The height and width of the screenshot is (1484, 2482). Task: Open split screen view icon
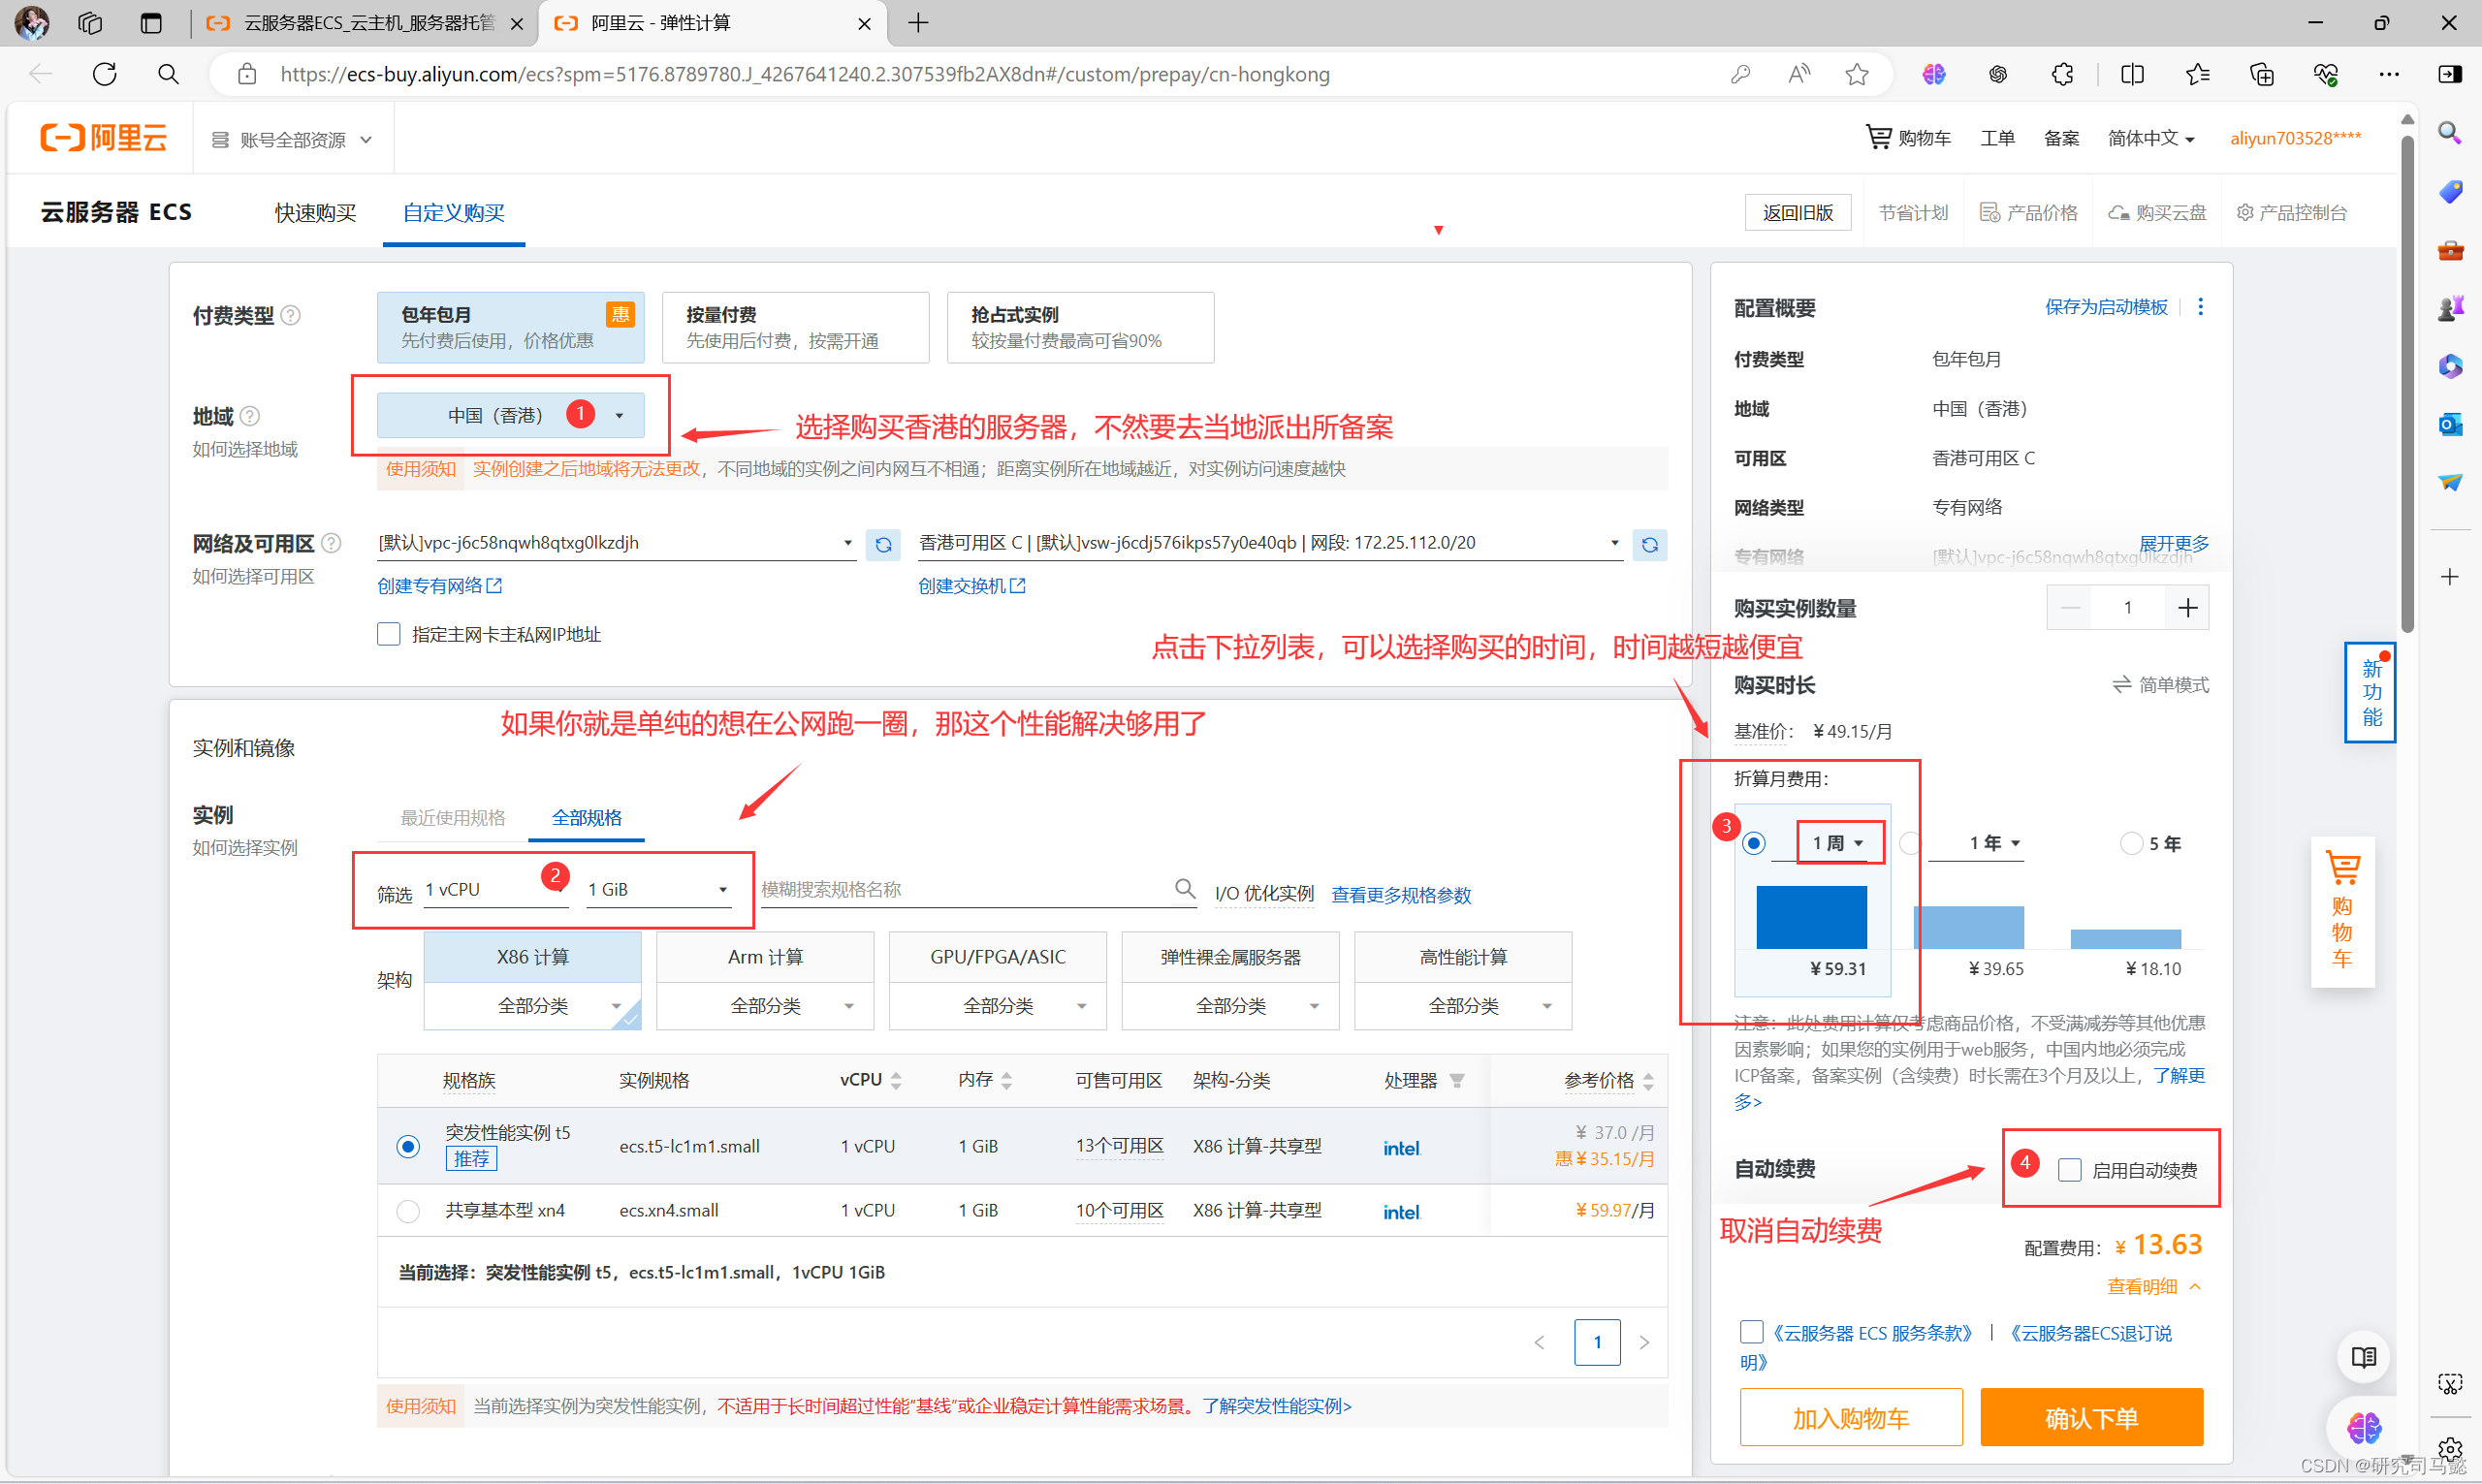click(x=2132, y=74)
